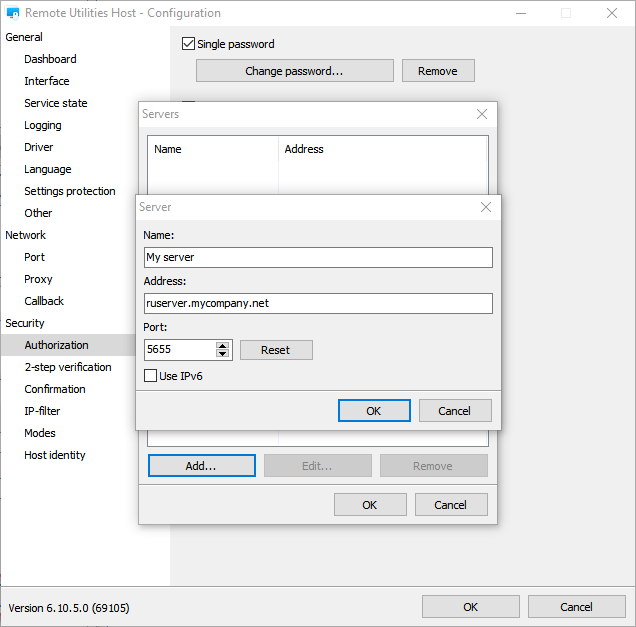Click the Change password... button
The image size is (636, 627).
click(x=295, y=71)
